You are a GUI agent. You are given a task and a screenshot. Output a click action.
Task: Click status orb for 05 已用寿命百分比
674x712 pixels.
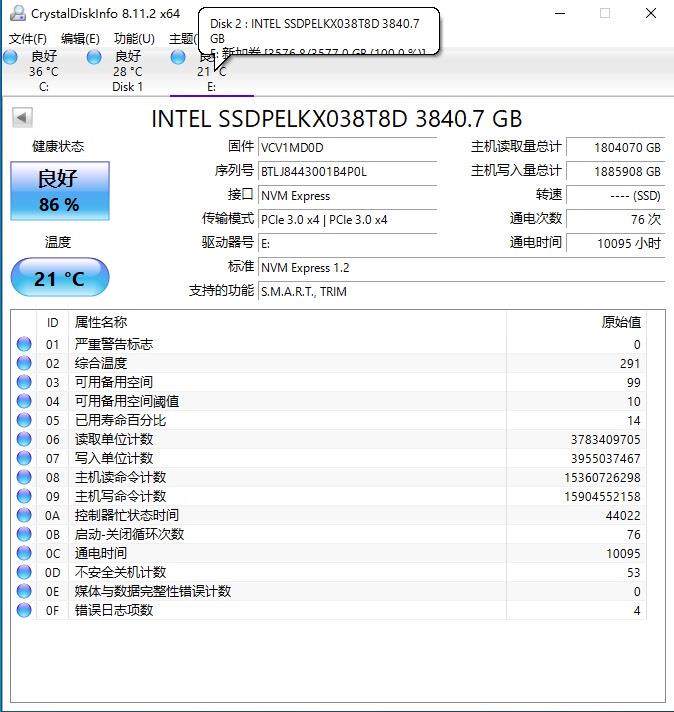pos(24,420)
